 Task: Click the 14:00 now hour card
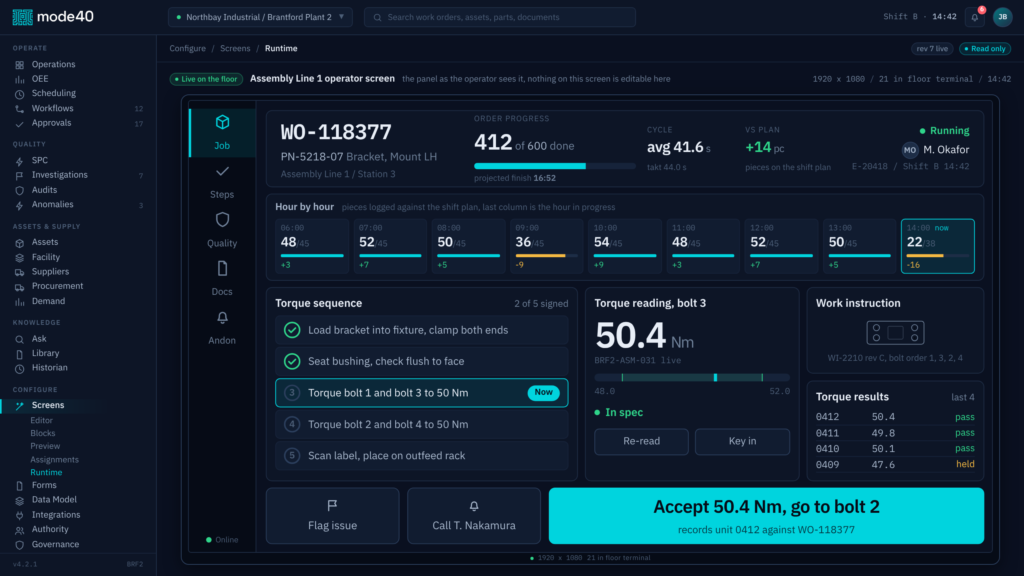[x=938, y=246]
